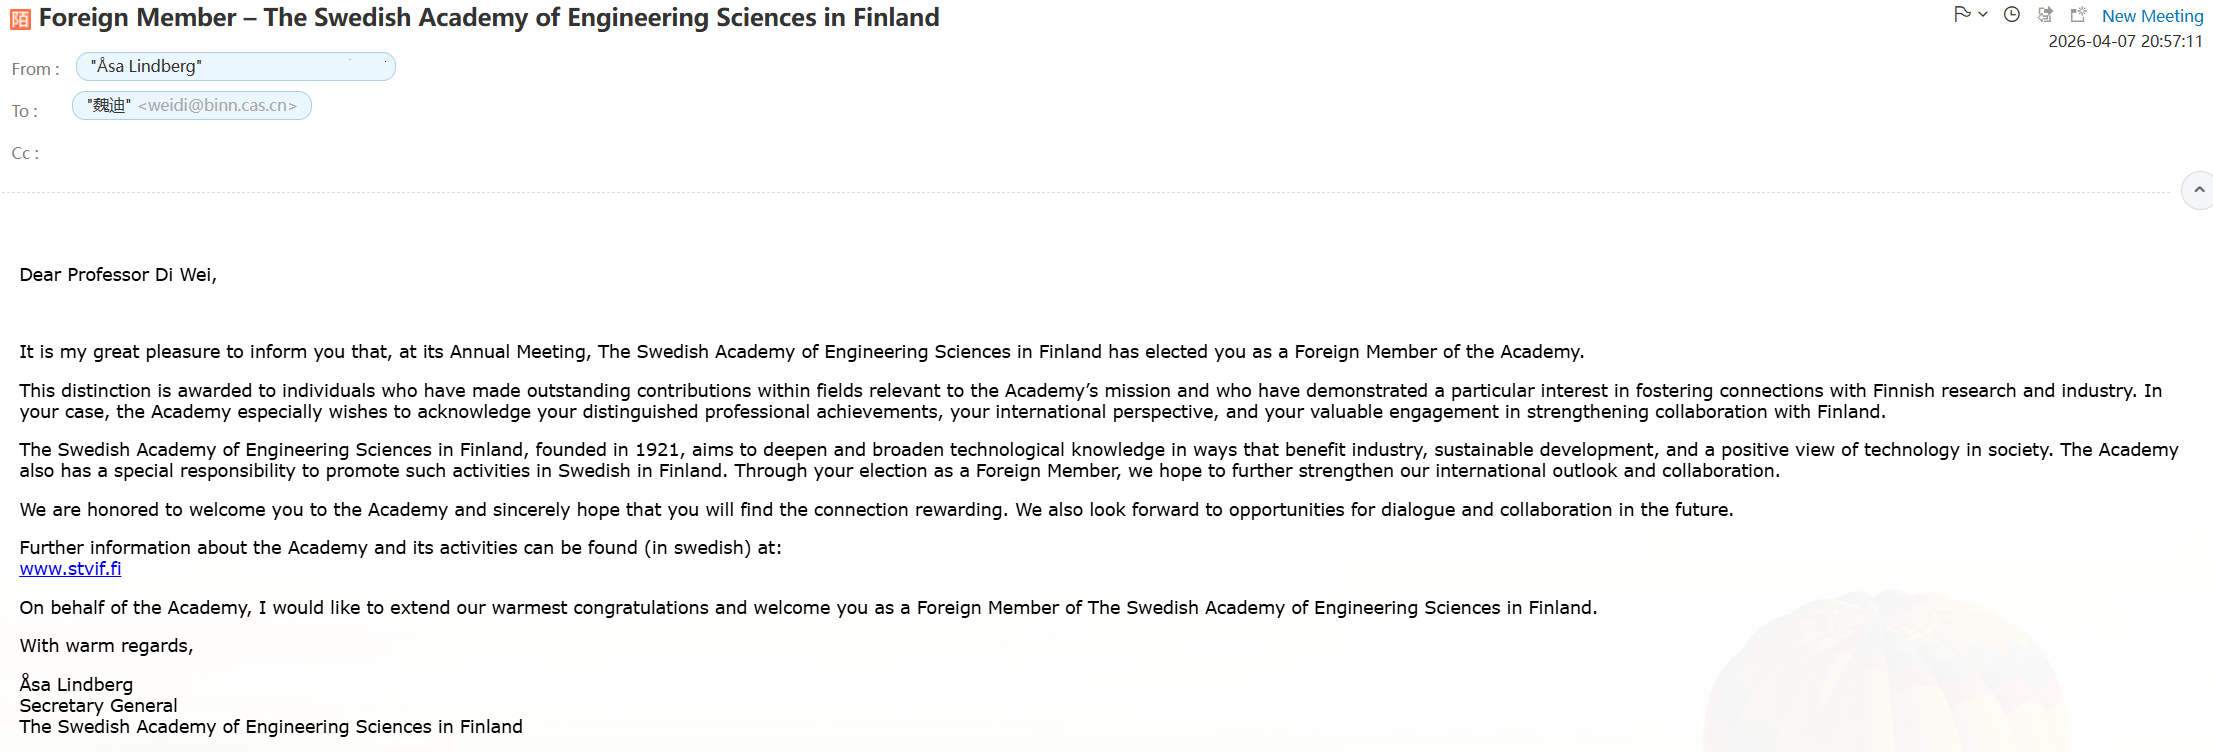Click the "Cc :" field label
The width and height of the screenshot is (2213, 752).
[x=25, y=153]
